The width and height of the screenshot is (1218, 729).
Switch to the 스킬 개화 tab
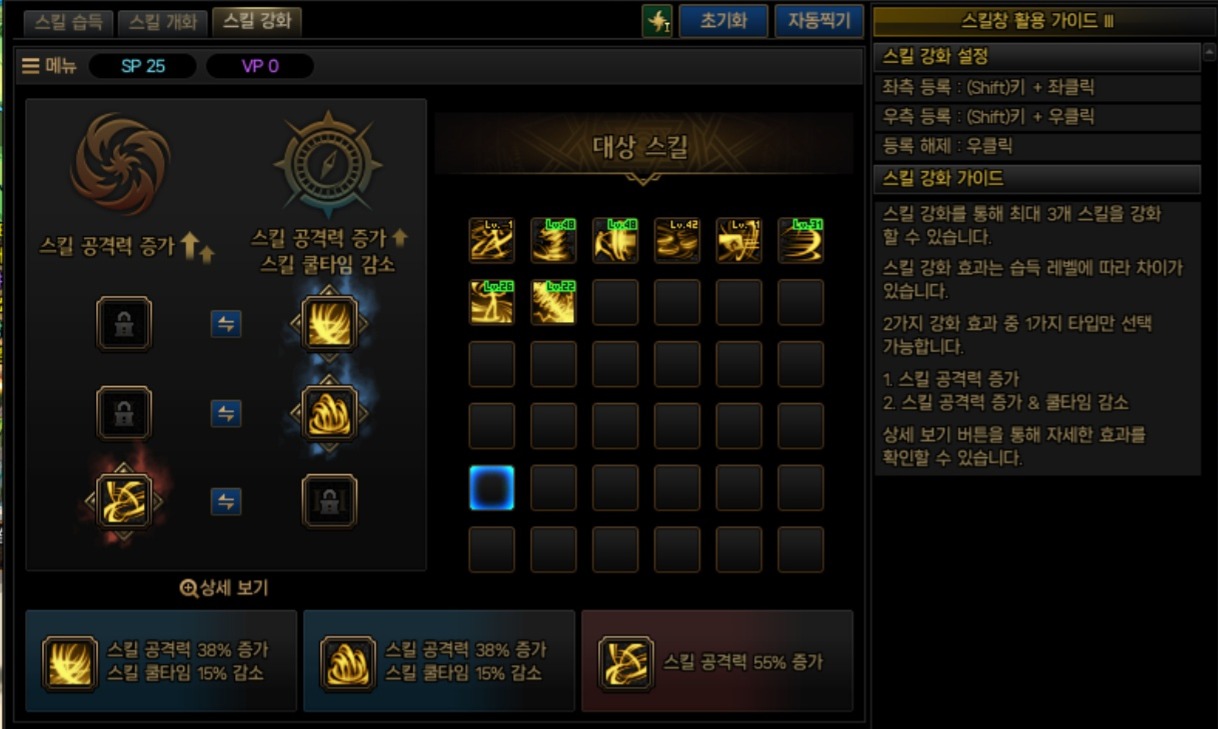(x=163, y=22)
